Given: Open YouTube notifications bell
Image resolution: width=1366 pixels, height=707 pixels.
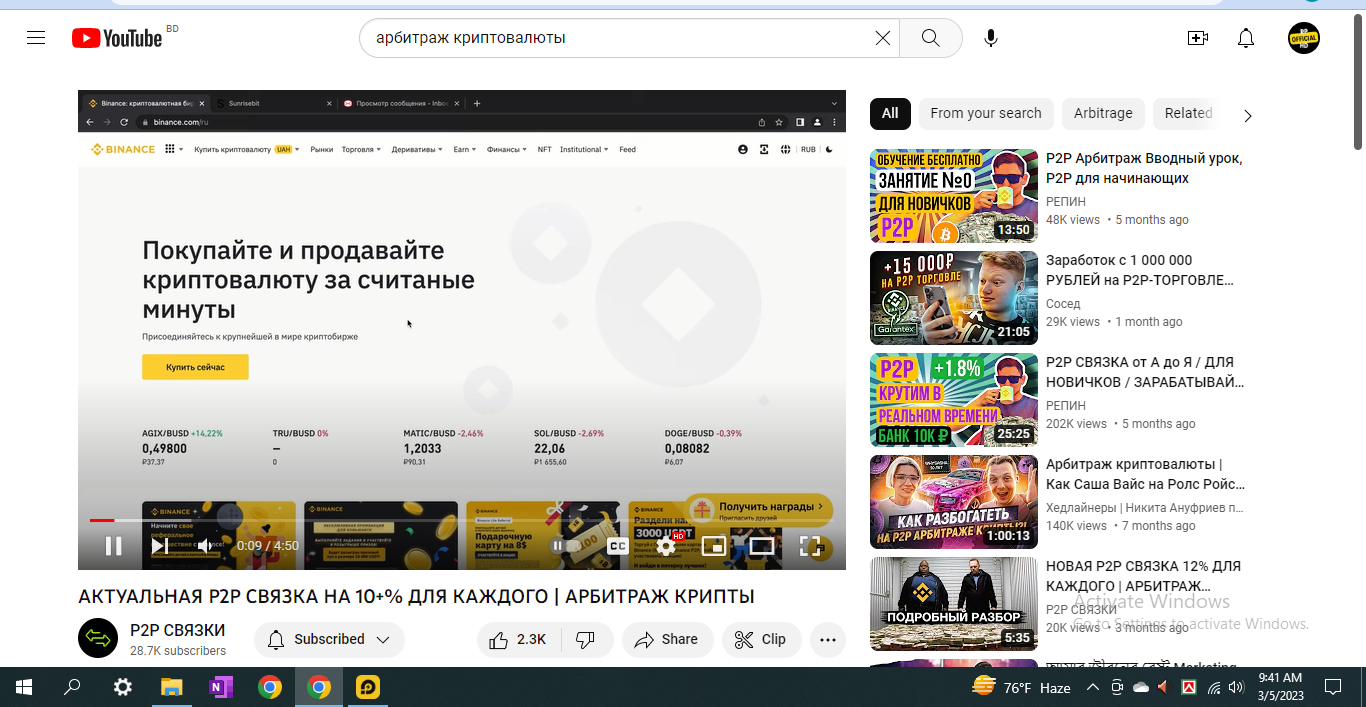Looking at the screenshot, I should click(x=1245, y=38).
